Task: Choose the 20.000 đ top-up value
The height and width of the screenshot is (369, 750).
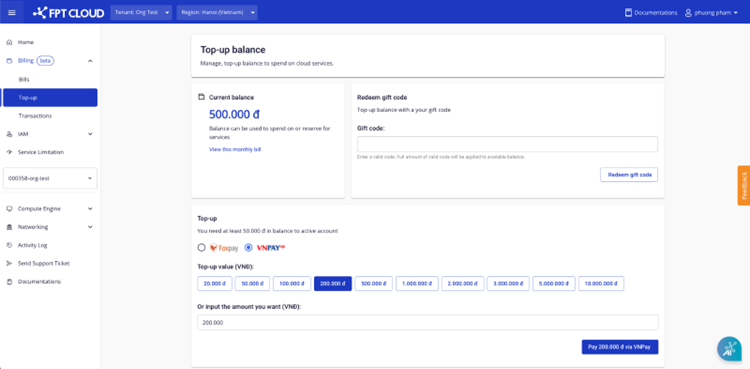Action: [215, 283]
